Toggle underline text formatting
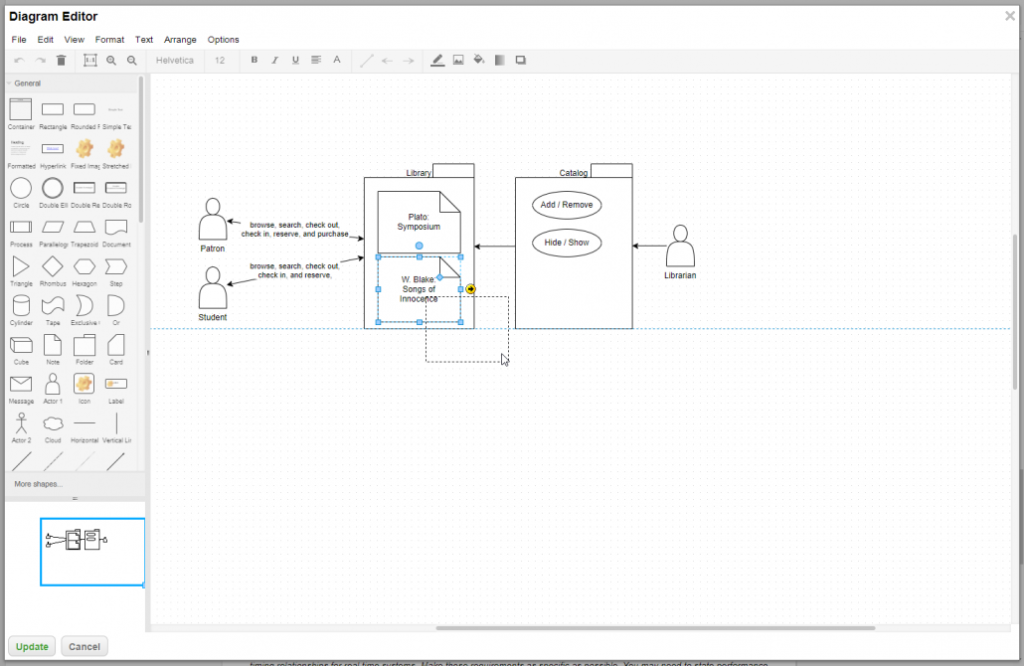Screen dimensions: 1024x666 point(295,60)
